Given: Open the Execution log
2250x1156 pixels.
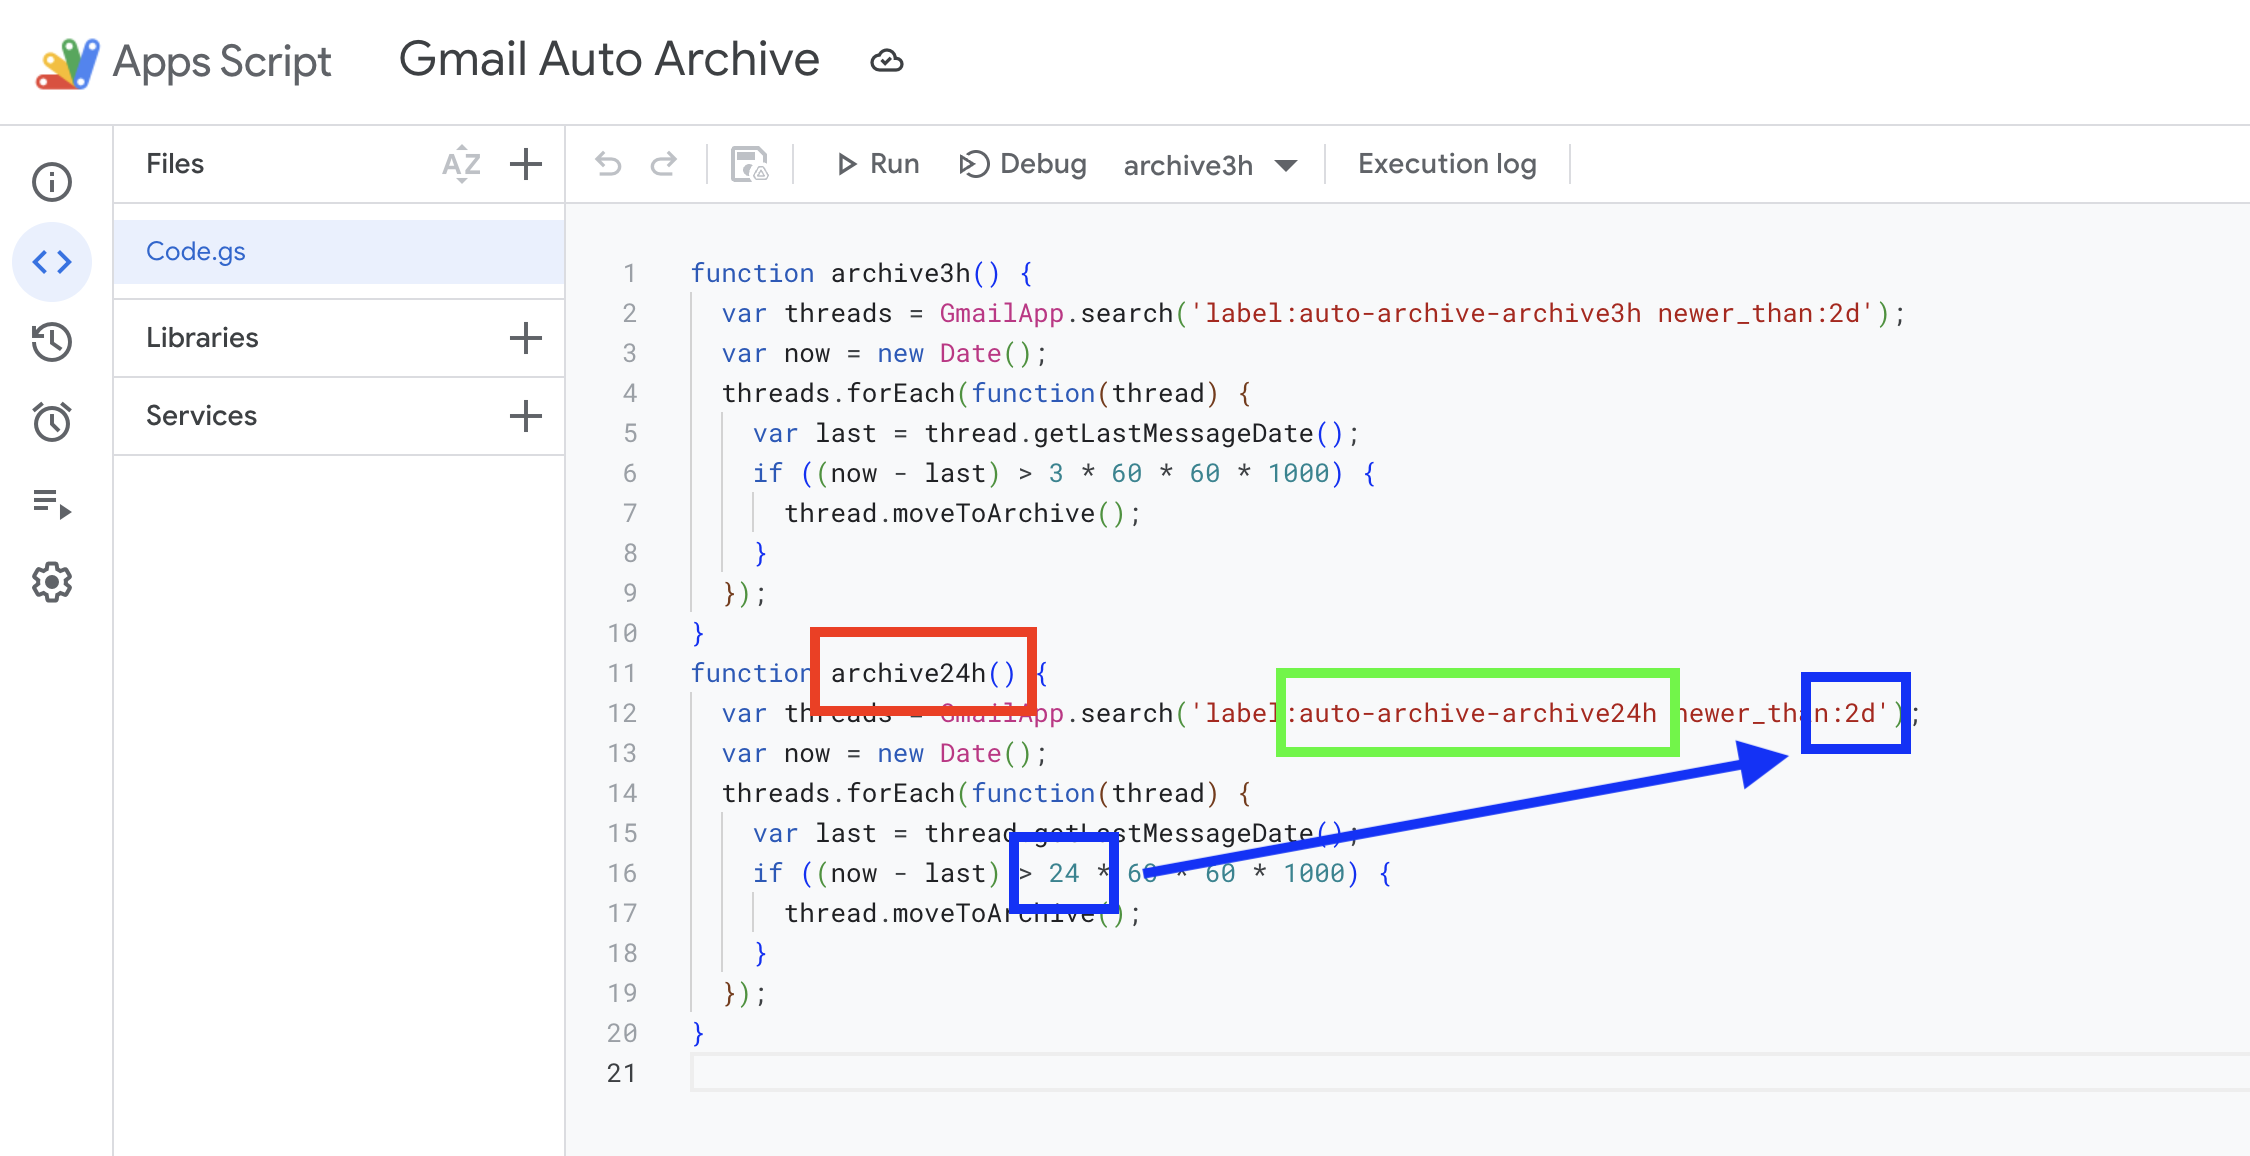Looking at the screenshot, I should [1446, 163].
